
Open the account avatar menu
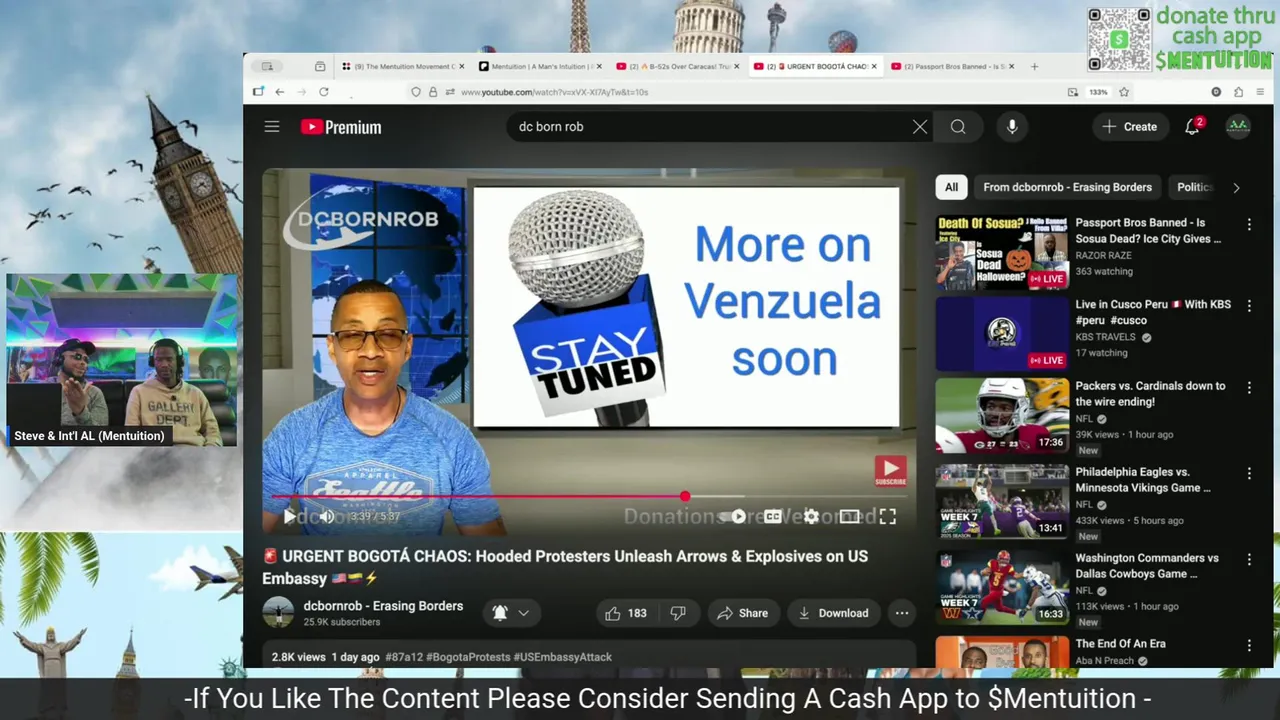tap(1238, 127)
